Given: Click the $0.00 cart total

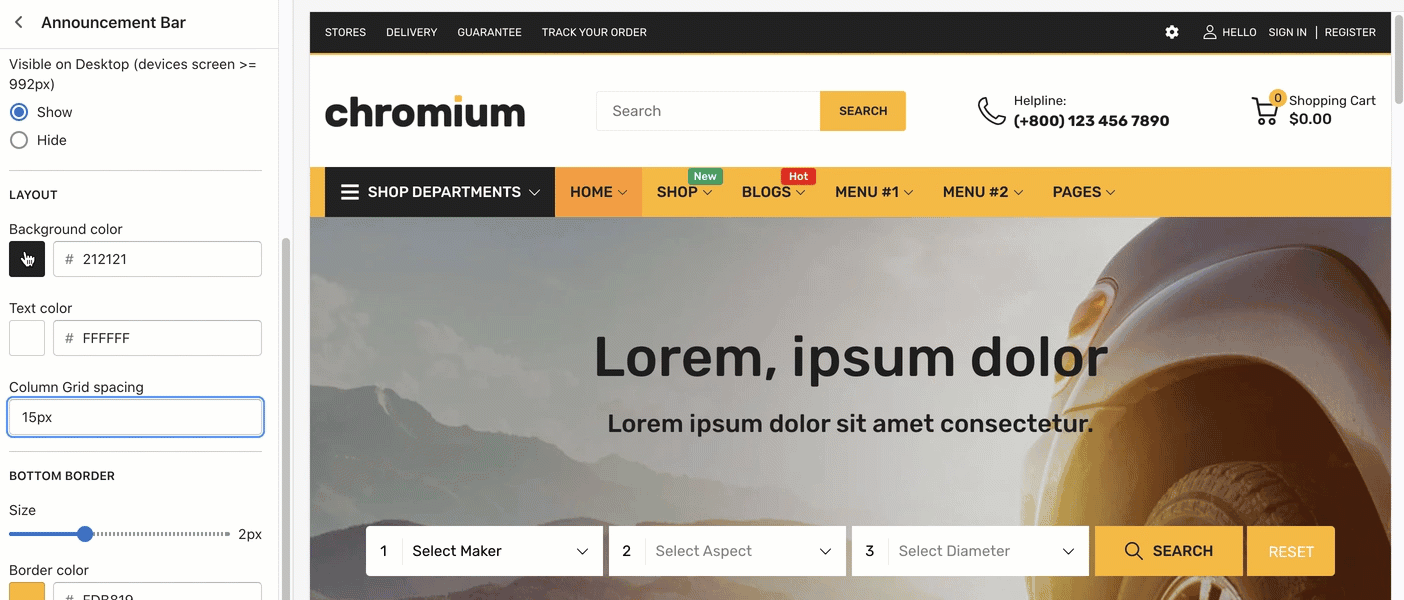Looking at the screenshot, I should 1310,119.
